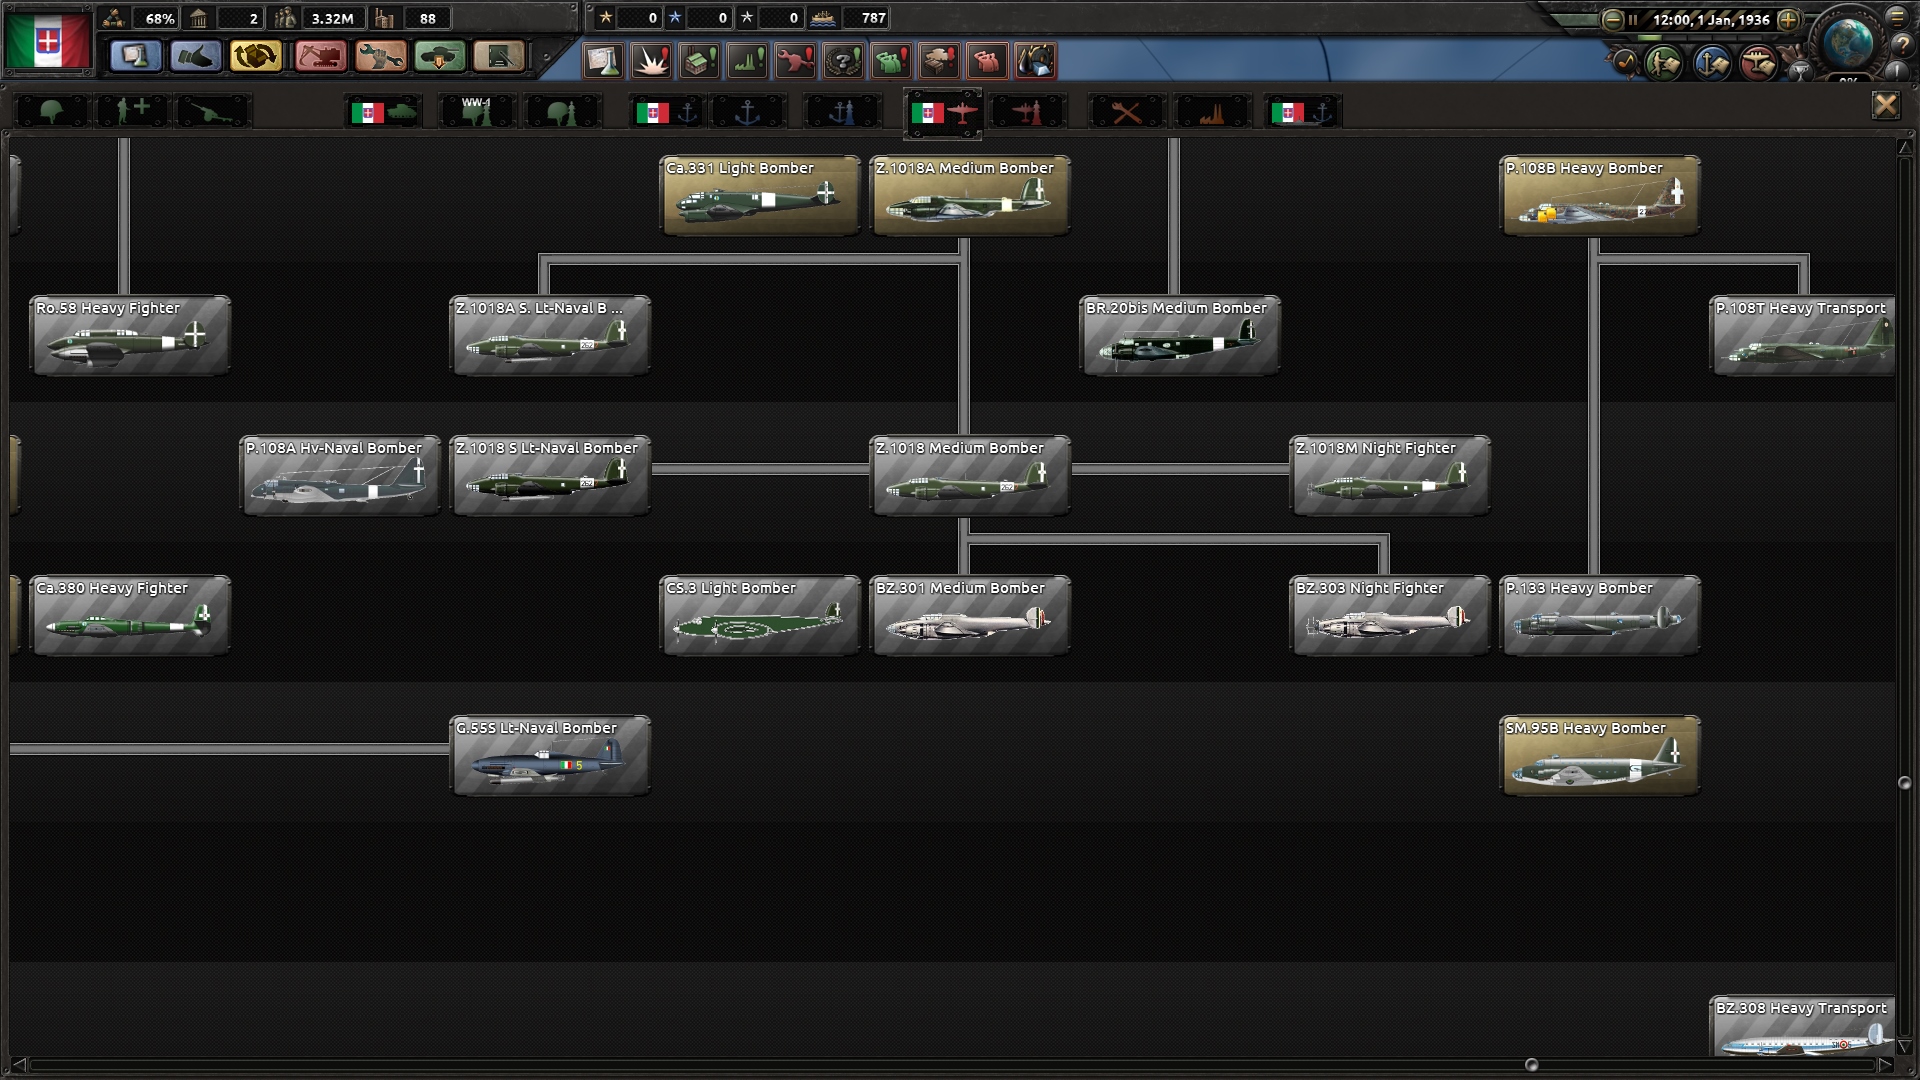Image resolution: width=1920 pixels, height=1080 pixels.
Task: Select Ca.331 Light Bomber technology
Action: click(x=760, y=195)
